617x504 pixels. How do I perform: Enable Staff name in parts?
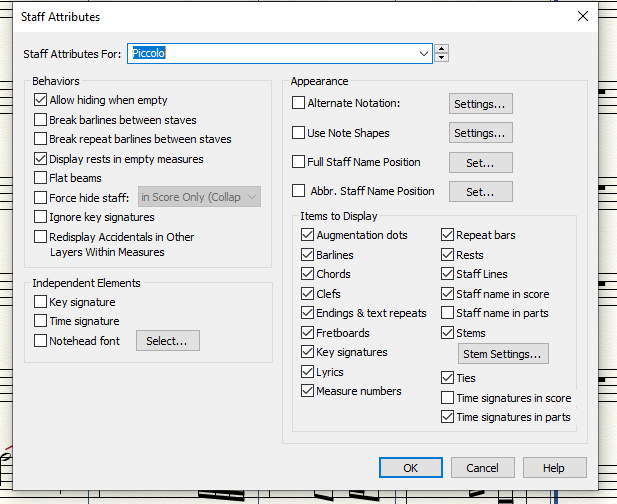(x=448, y=313)
